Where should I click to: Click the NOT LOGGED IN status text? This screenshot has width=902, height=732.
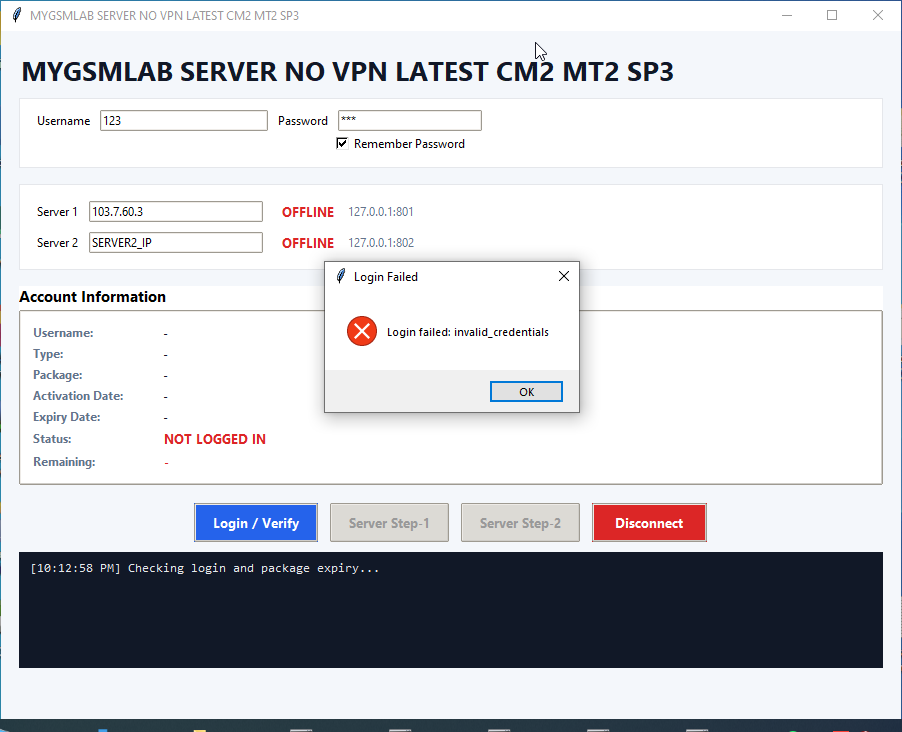click(215, 439)
